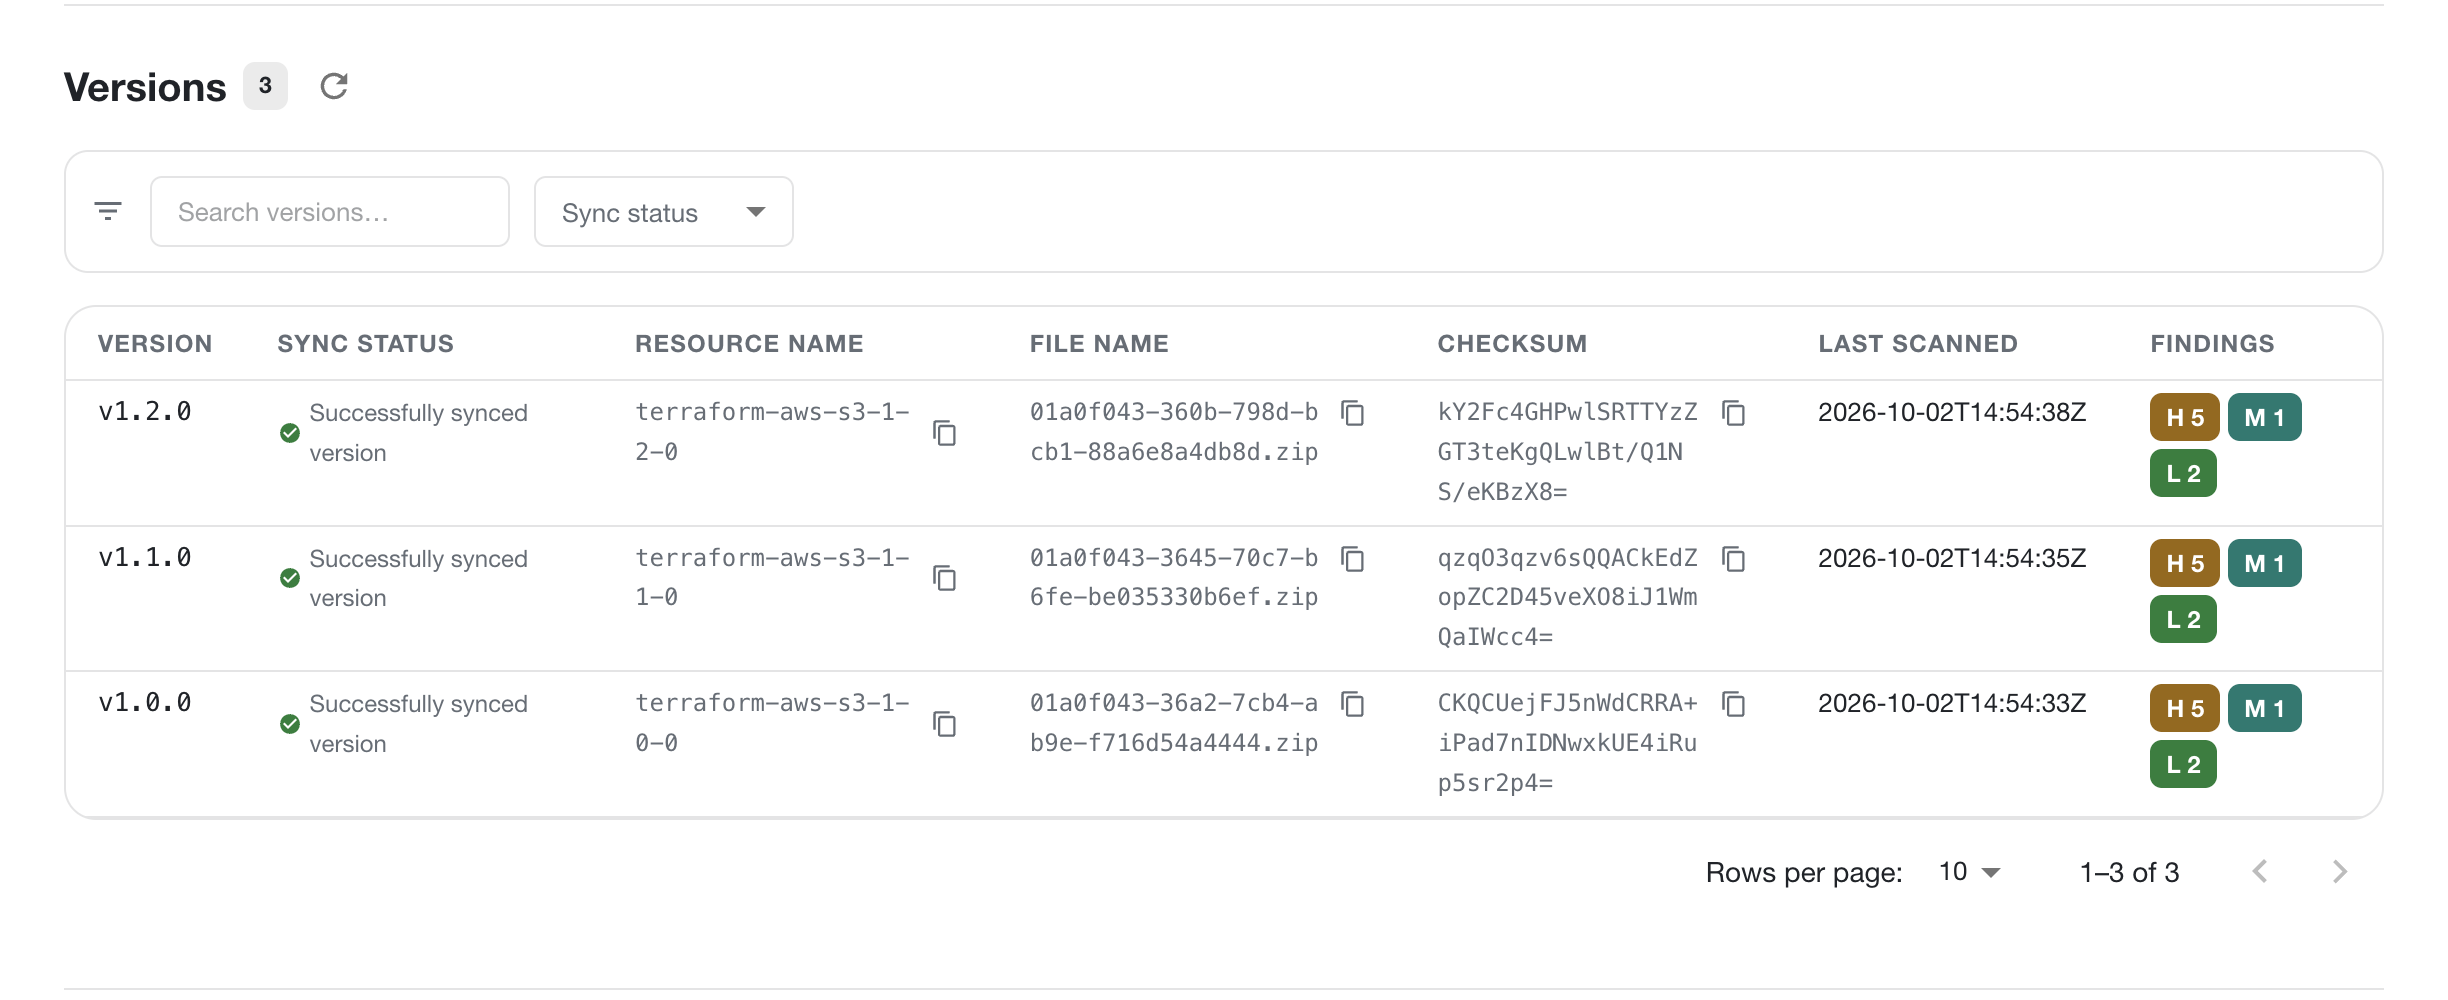Focus the Search versions field

330,212
